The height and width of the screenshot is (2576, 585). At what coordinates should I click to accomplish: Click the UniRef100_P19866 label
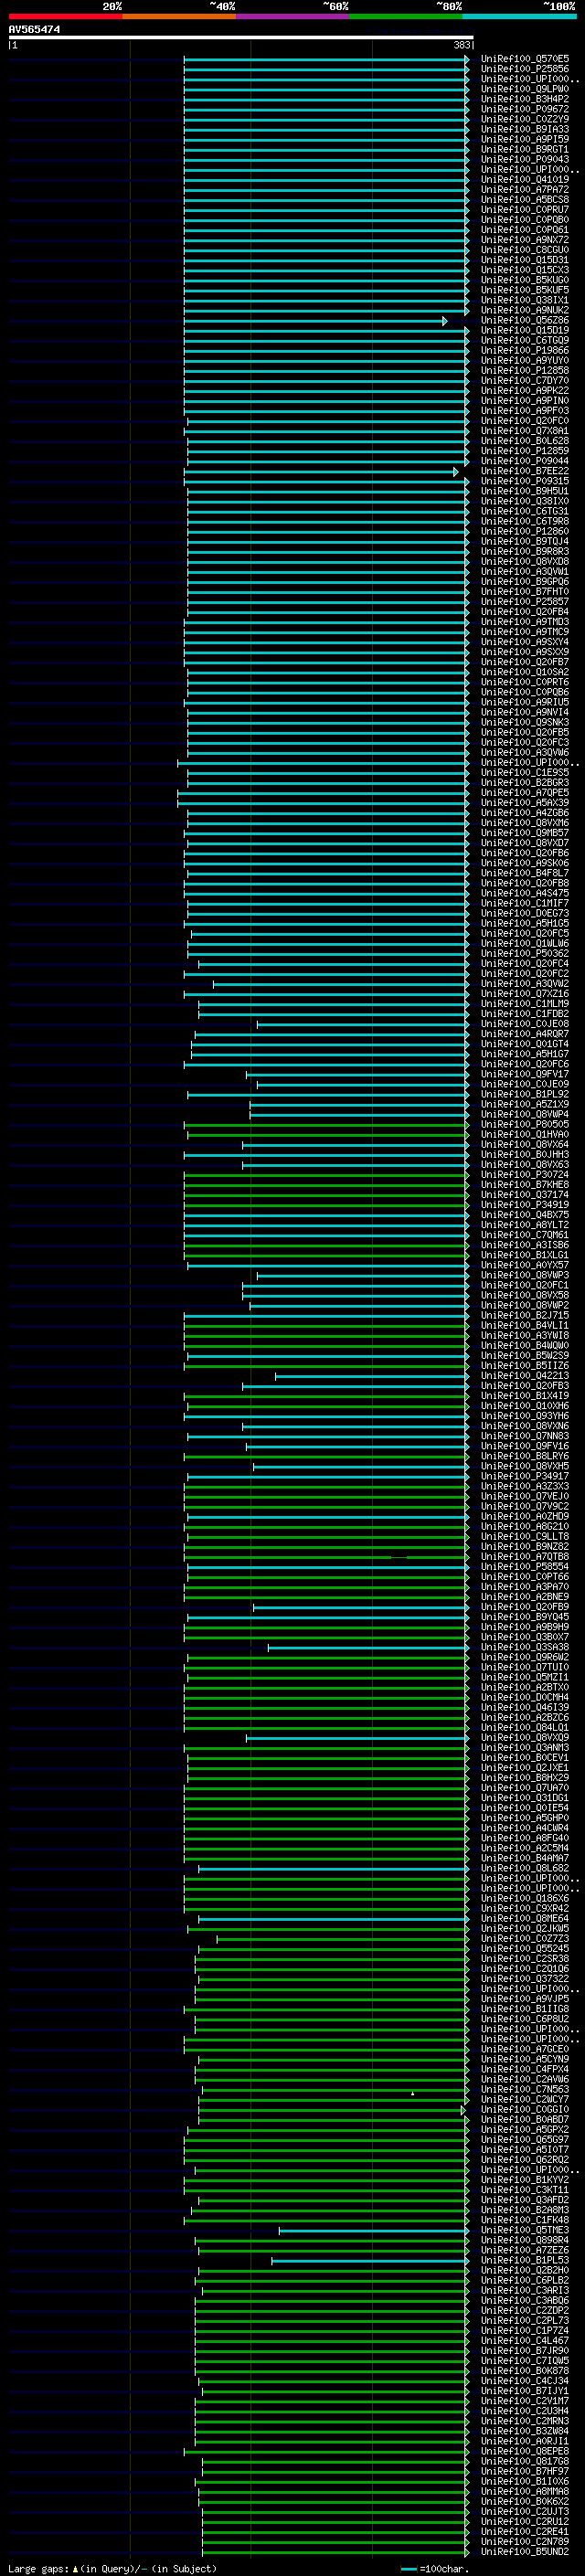525,350
